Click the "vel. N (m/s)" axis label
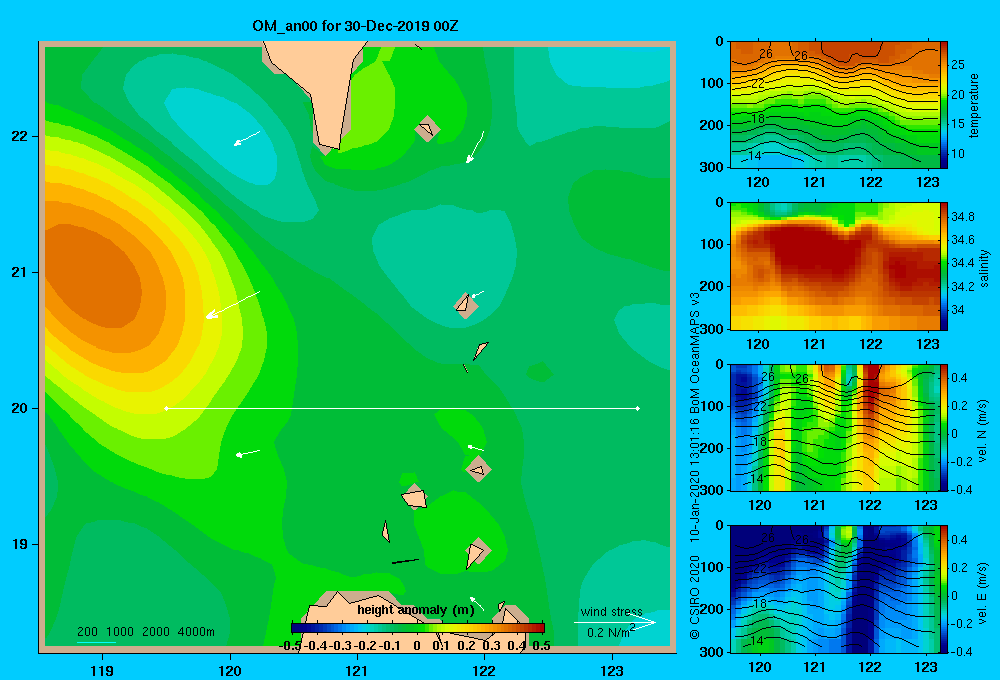 pos(983,431)
